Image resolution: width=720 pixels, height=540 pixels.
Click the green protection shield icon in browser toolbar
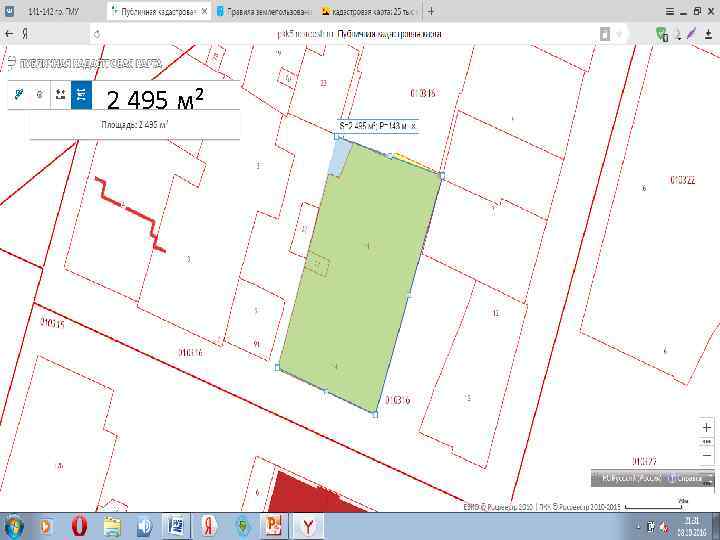click(x=661, y=34)
